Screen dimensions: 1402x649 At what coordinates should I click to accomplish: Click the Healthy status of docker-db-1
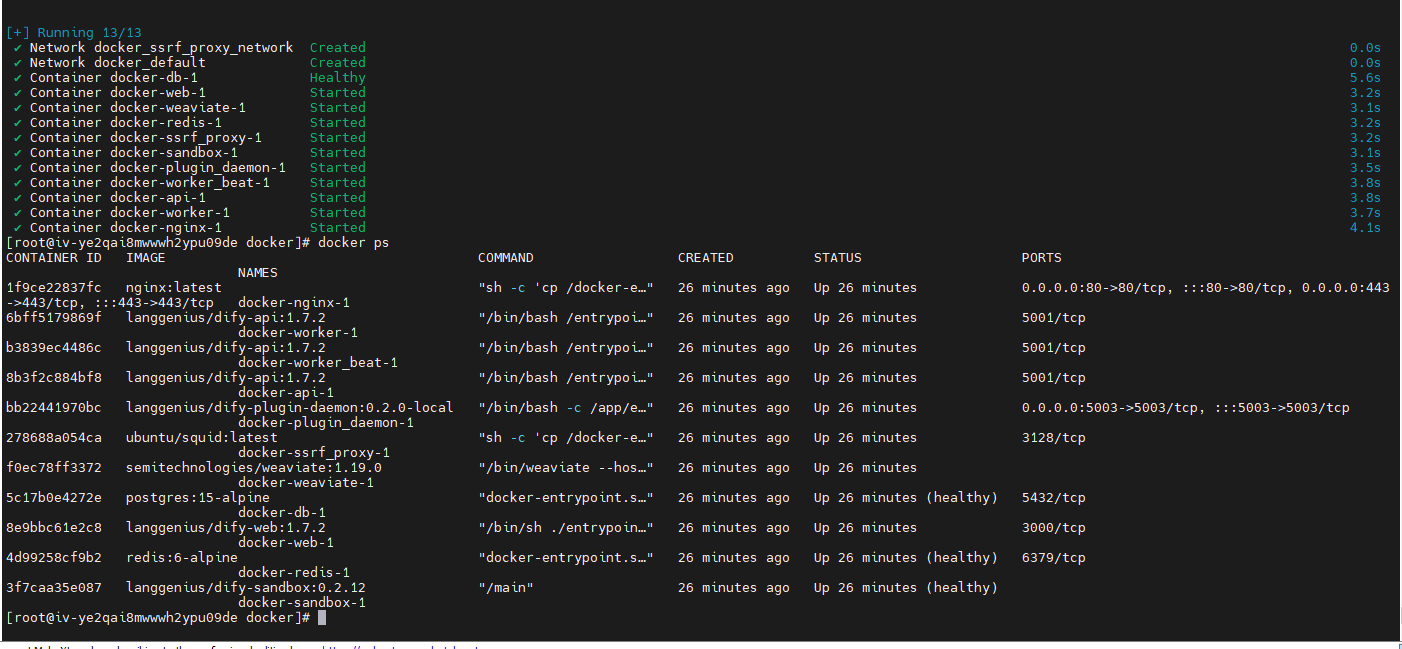(x=337, y=77)
